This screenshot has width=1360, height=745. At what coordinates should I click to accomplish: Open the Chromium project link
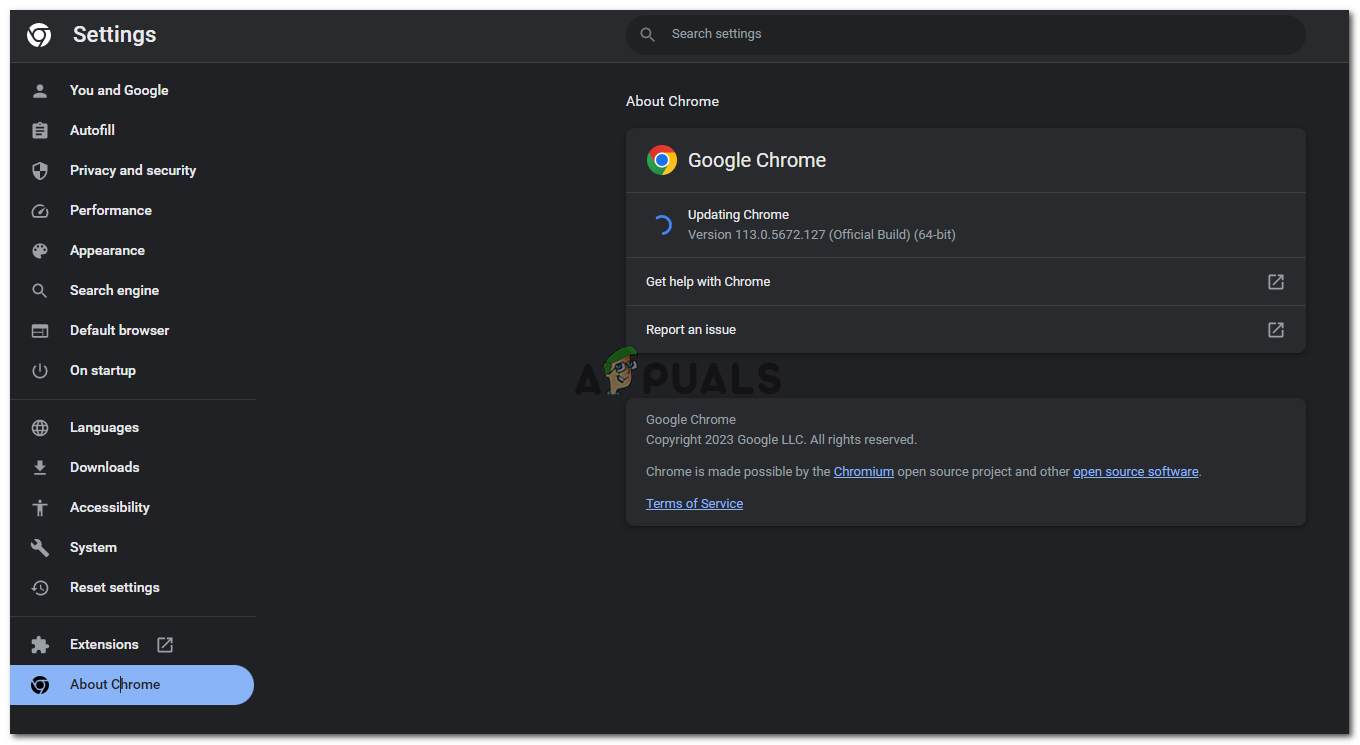(x=864, y=472)
